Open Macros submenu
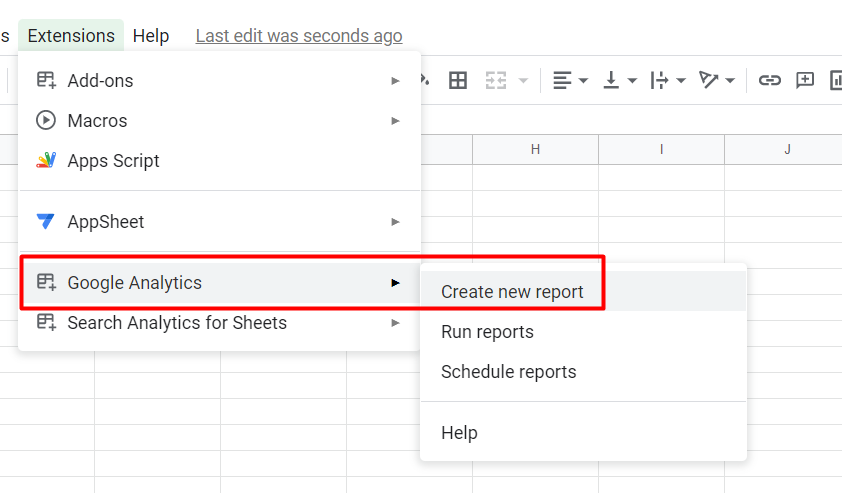The height and width of the screenshot is (493, 842). coord(219,120)
